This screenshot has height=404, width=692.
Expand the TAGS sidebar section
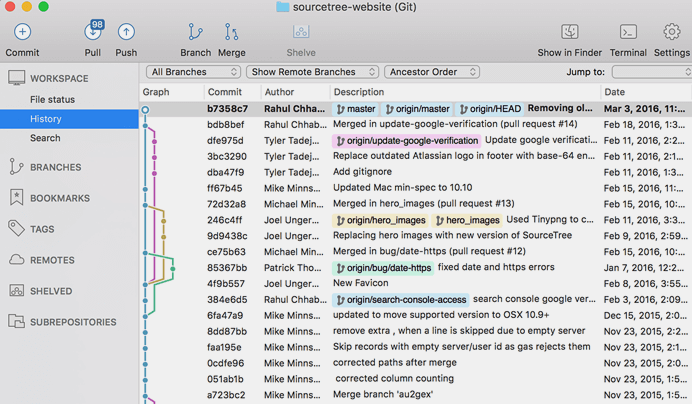[x=42, y=229]
